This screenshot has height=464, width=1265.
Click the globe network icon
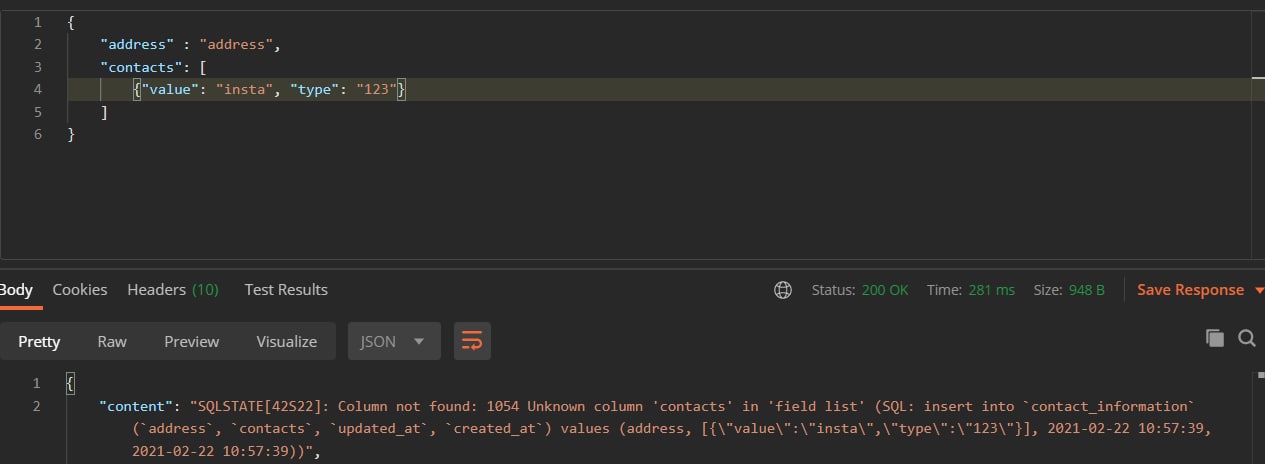pos(783,290)
